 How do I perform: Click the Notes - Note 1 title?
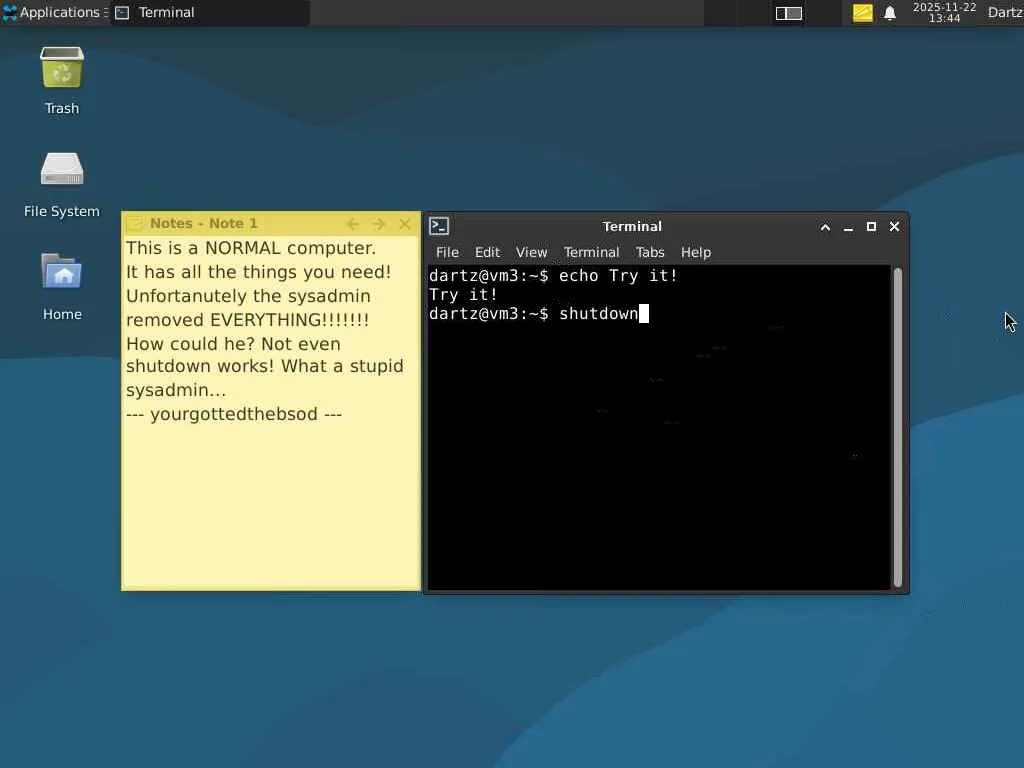coord(204,223)
